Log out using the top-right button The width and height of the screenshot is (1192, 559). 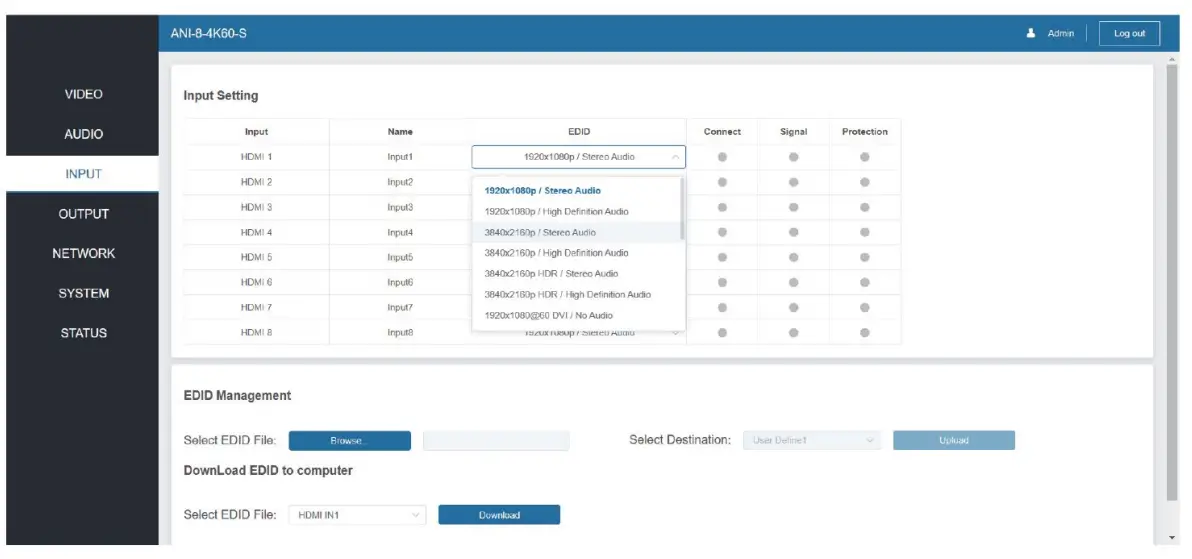click(1129, 33)
